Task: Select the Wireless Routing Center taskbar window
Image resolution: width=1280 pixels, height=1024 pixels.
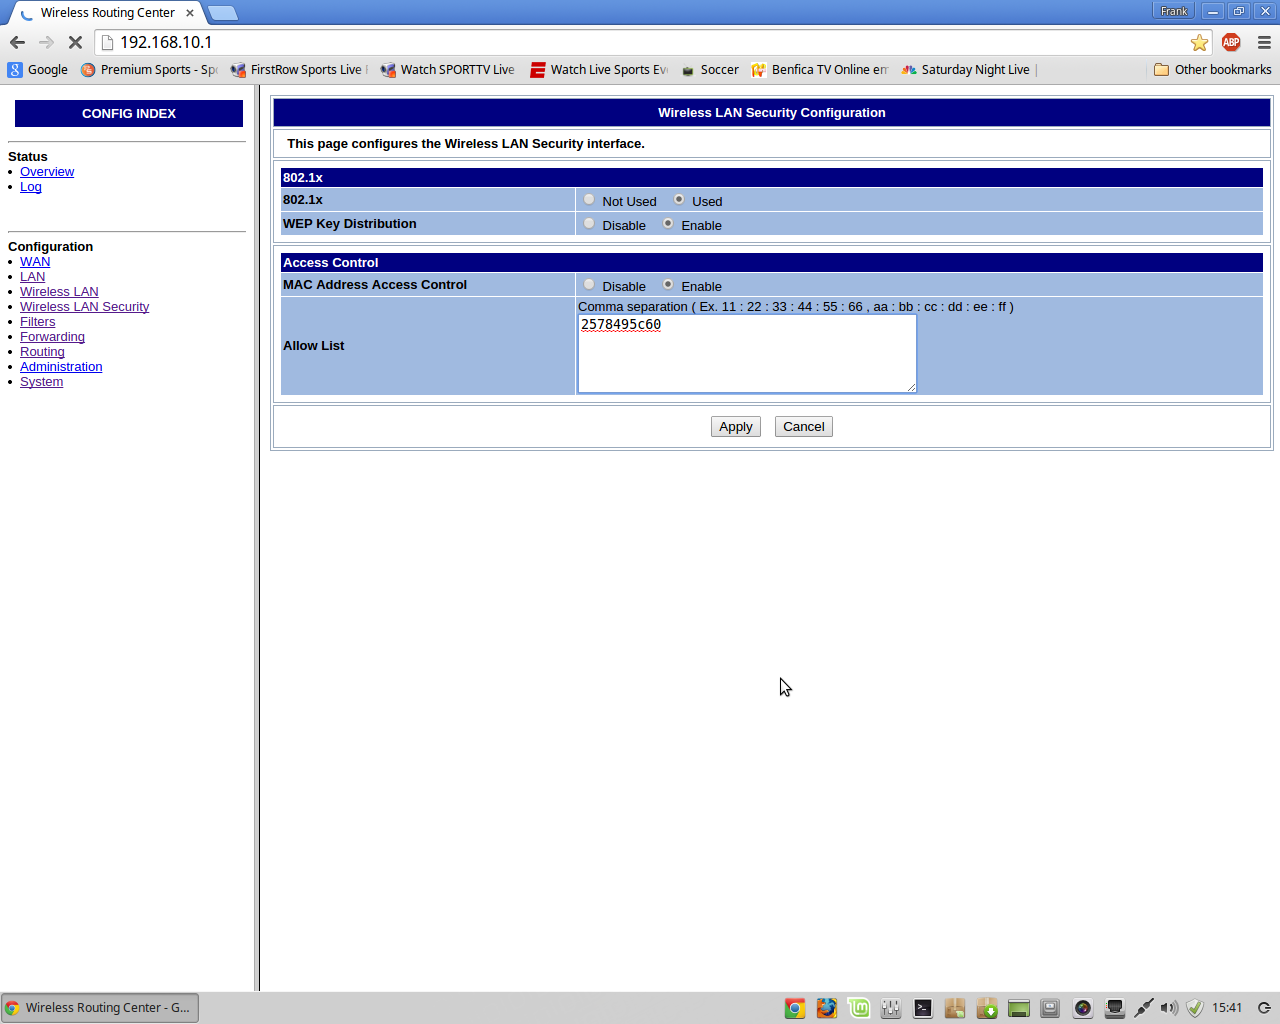Action: [x=100, y=1008]
